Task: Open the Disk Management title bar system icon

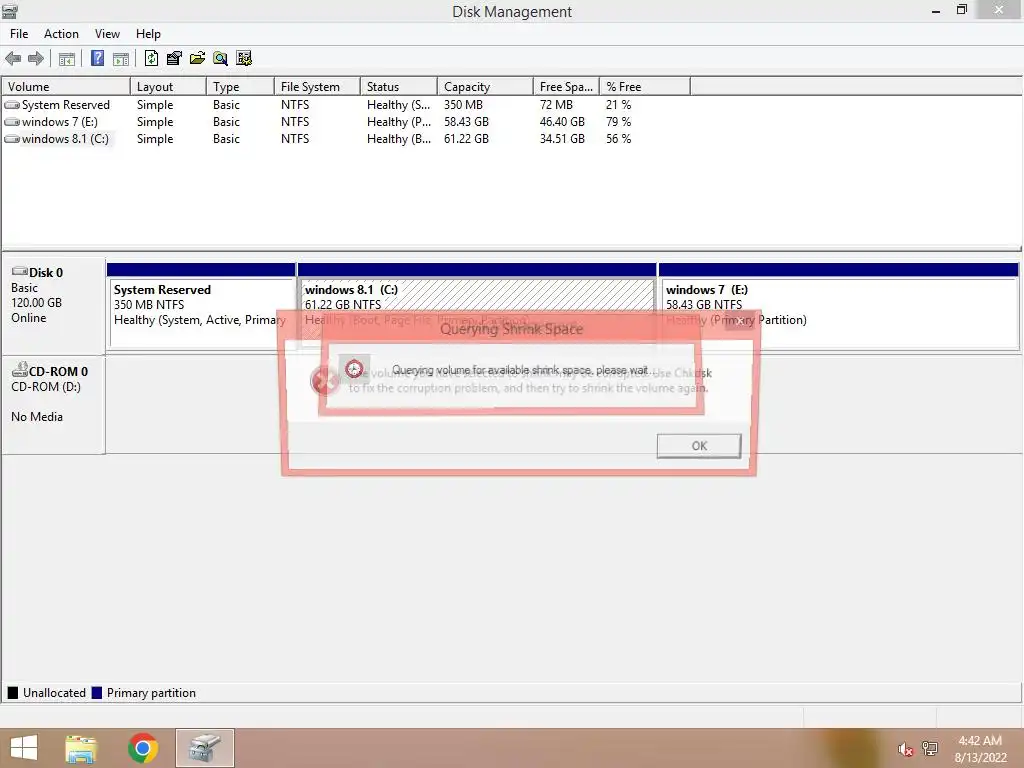Action: 10,10
